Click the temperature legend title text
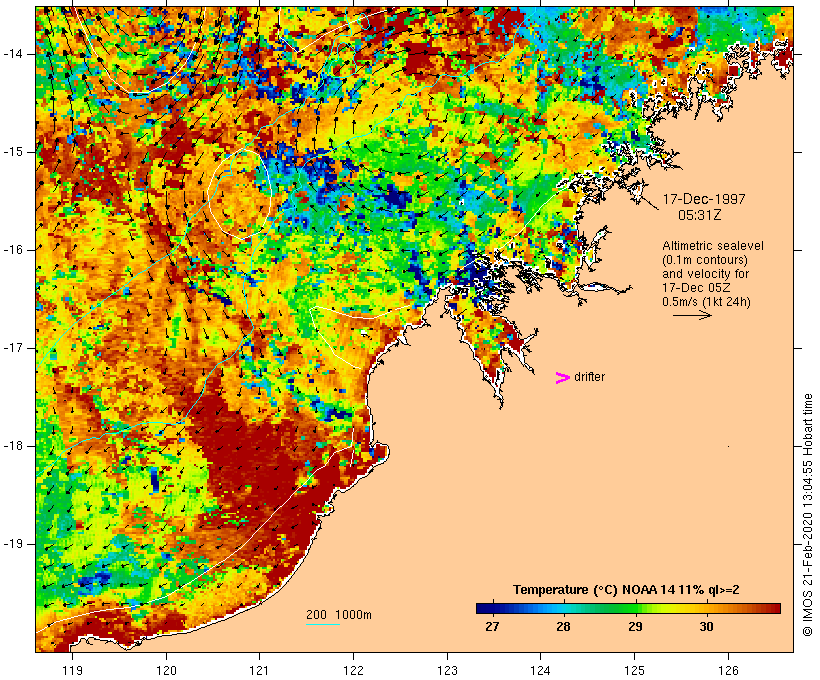820x680 pixels. click(626, 590)
